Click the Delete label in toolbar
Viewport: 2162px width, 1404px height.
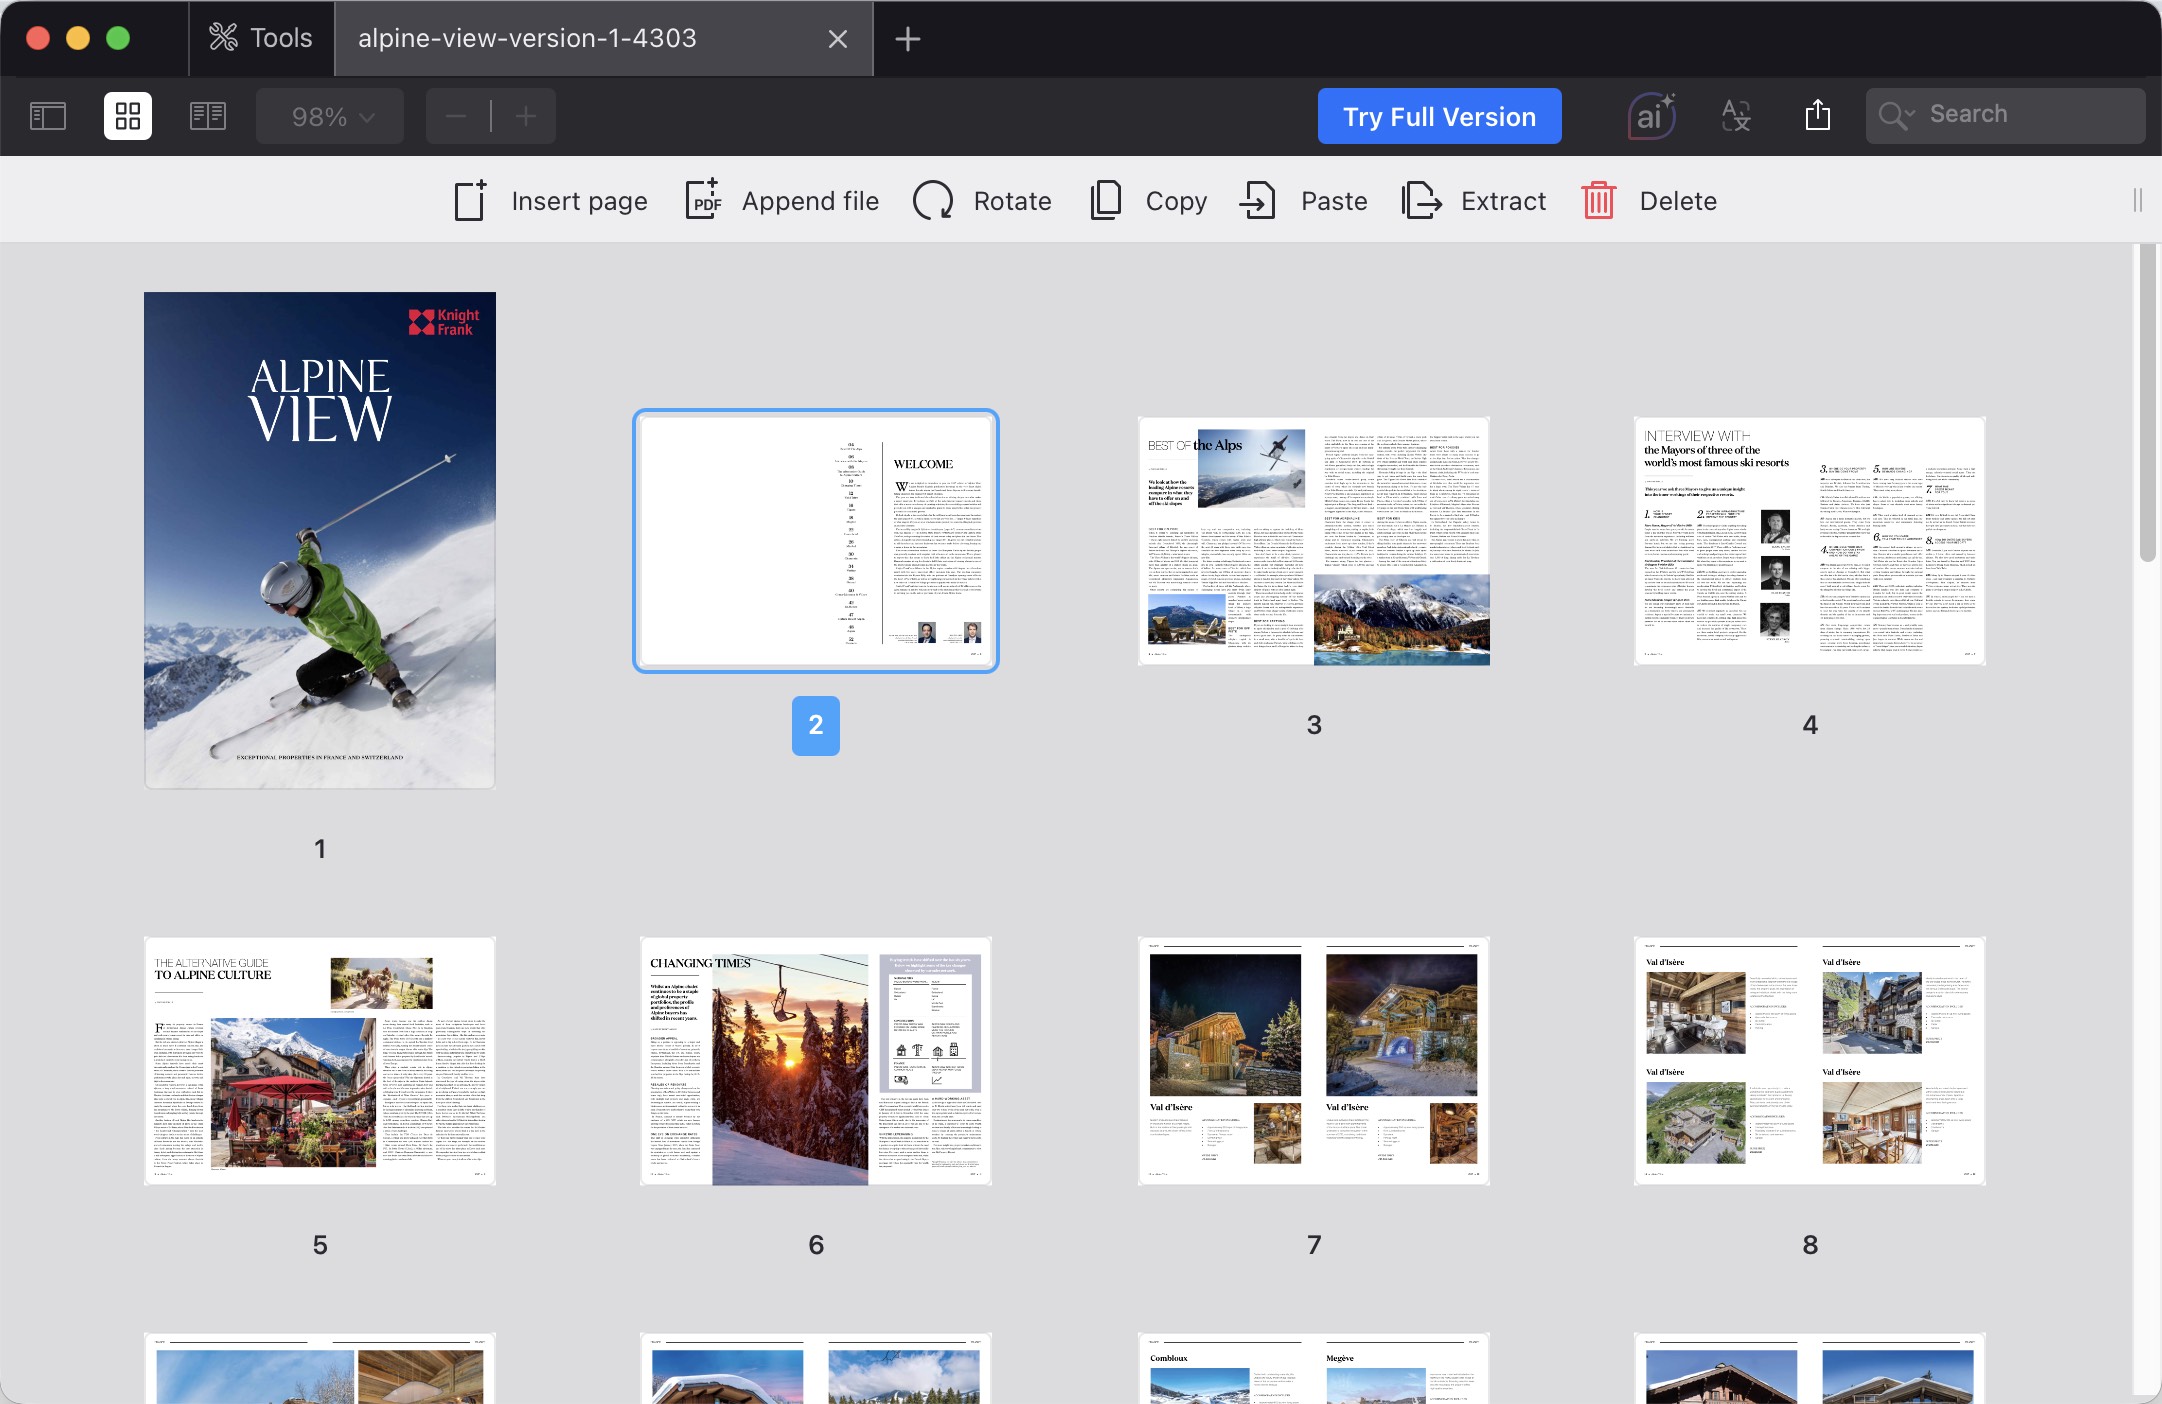coord(1678,201)
